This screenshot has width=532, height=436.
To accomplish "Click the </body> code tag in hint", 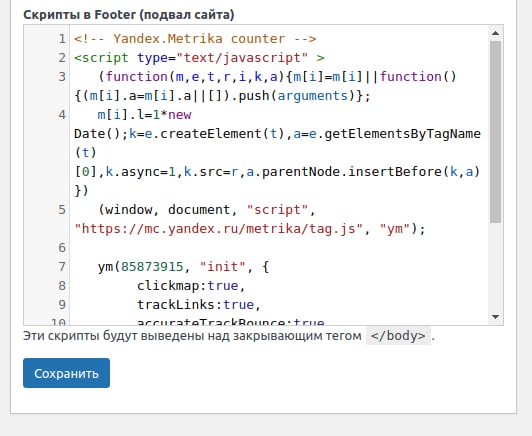I will (x=398, y=336).
